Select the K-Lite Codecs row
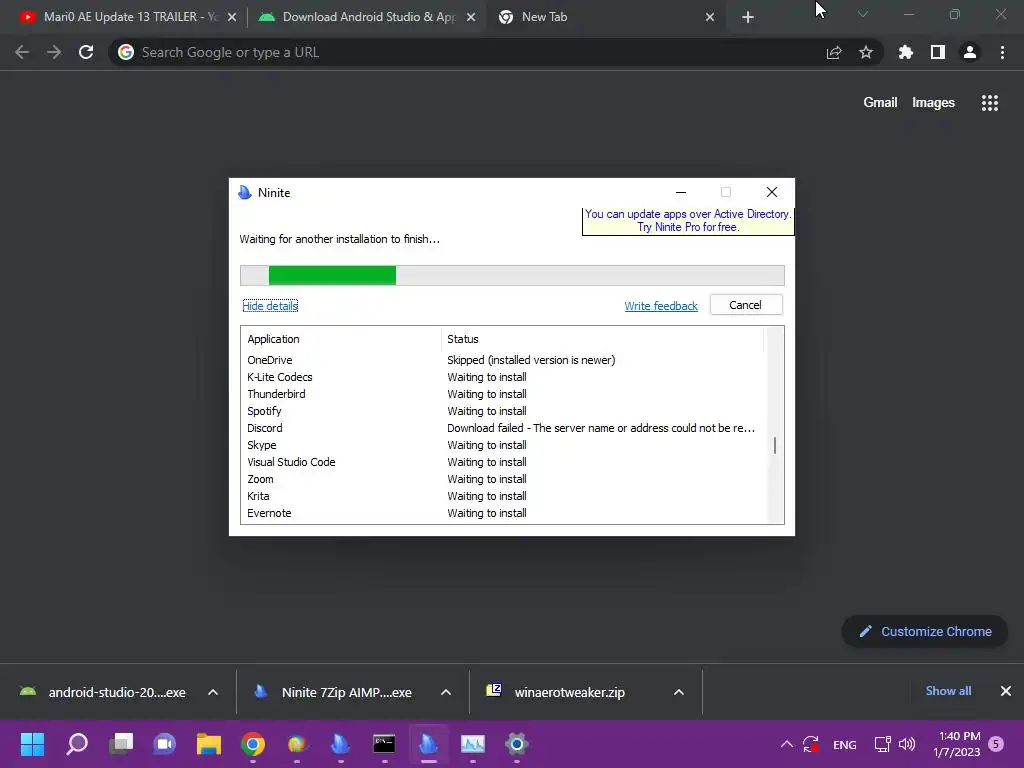Viewport: 1024px width, 768px height. coord(503,377)
